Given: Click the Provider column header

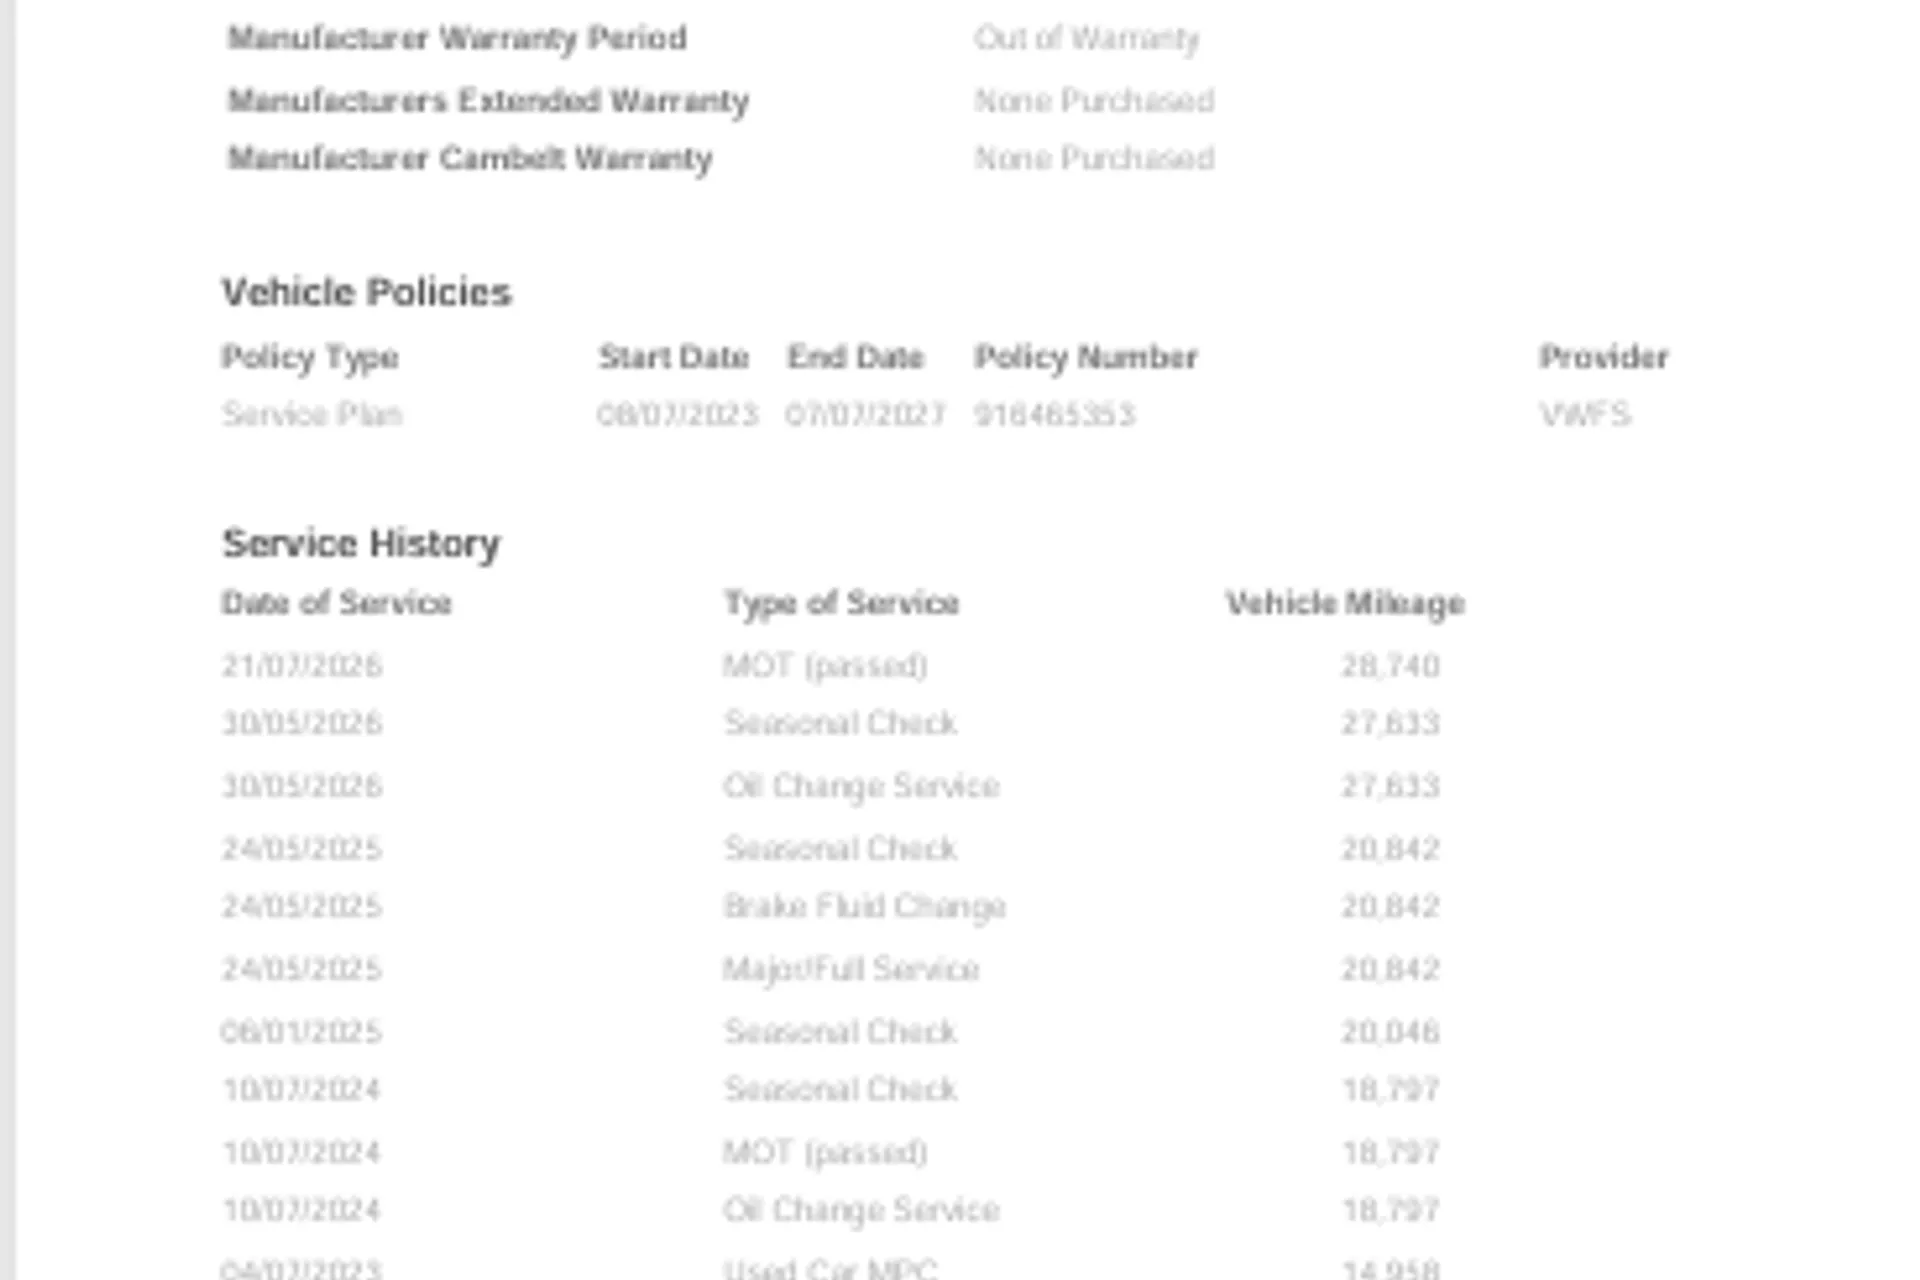Looking at the screenshot, I should click(x=1604, y=357).
